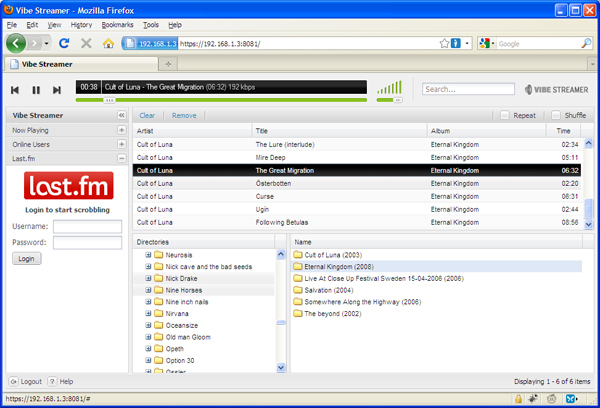The width and height of the screenshot is (600, 408).
Task: Sort playlist by Artist column
Action: click(x=192, y=131)
